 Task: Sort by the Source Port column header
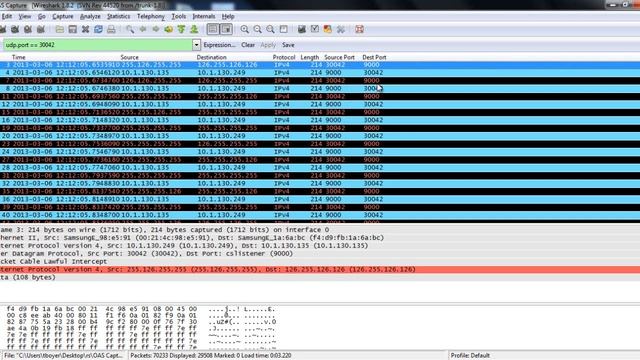339,57
